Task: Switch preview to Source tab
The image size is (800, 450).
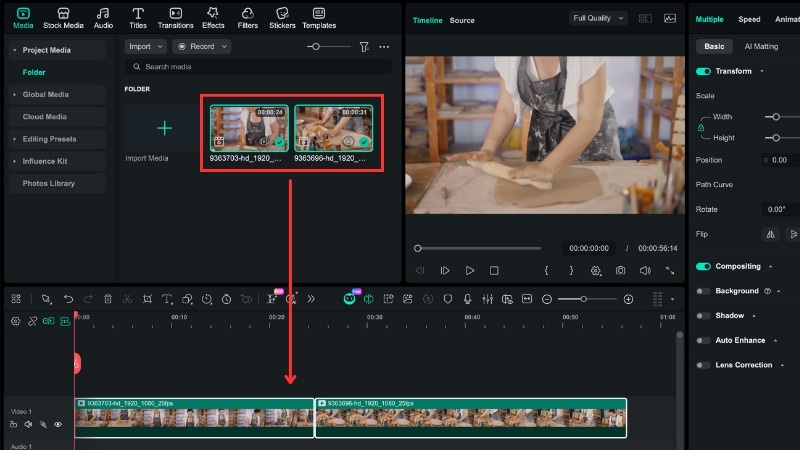Action: click(462, 20)
